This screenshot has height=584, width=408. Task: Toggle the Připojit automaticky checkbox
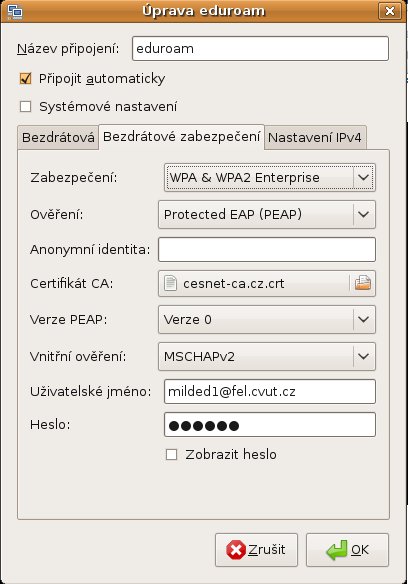25,79
